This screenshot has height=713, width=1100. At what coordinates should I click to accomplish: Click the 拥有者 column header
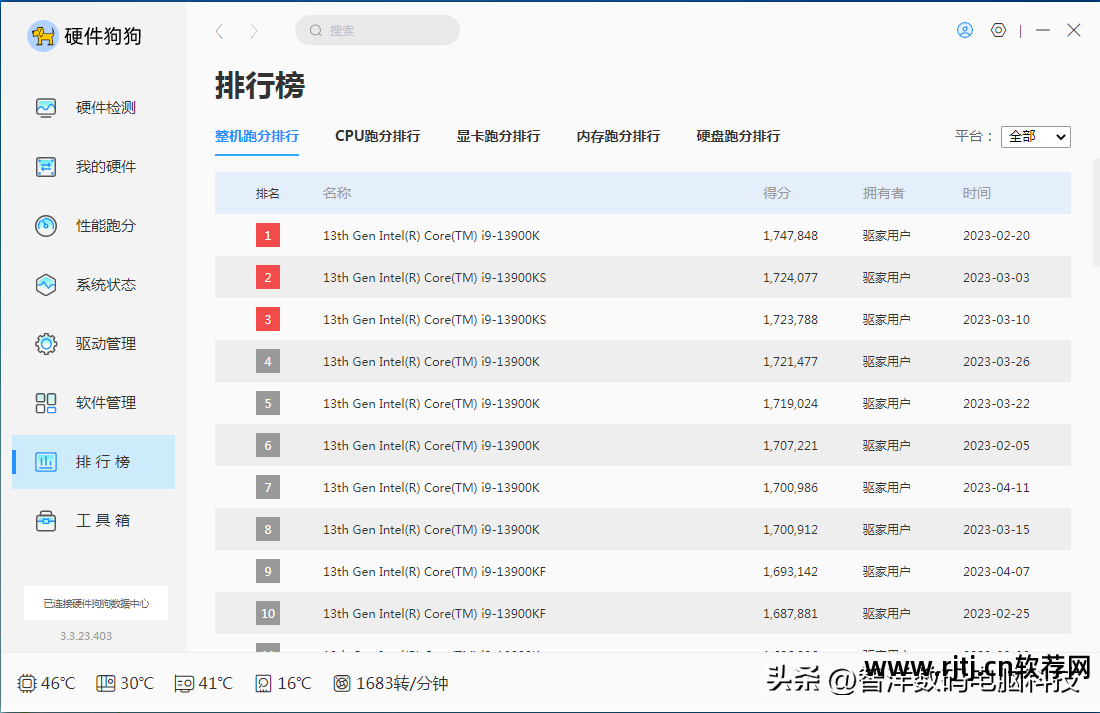point(883,193)
